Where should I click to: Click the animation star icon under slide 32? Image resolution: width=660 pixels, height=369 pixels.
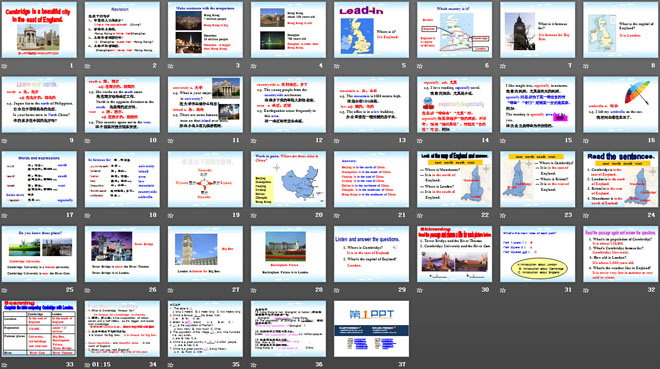(x=586, y=290)
